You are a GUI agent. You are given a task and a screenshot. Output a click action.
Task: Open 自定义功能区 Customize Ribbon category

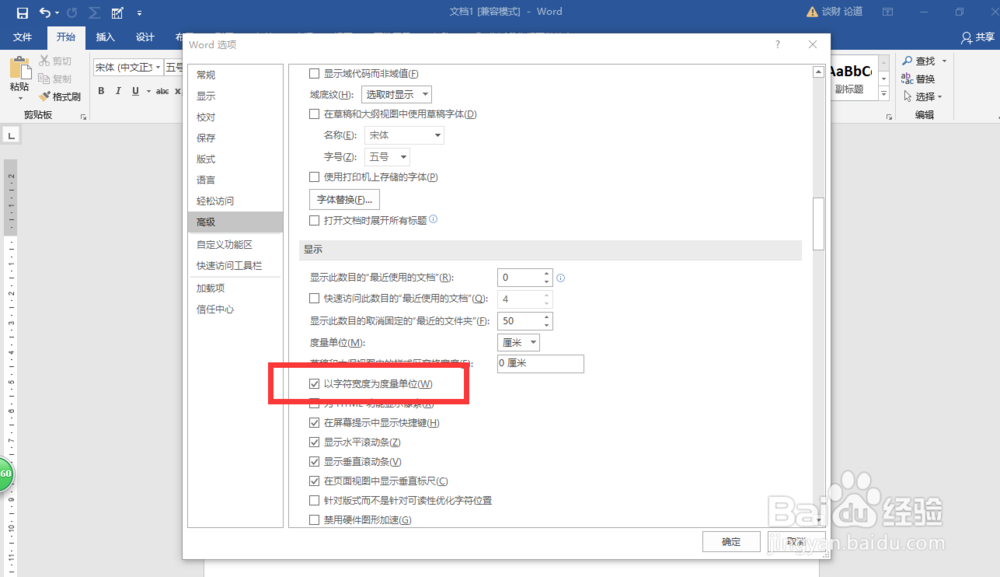(235, 244)
